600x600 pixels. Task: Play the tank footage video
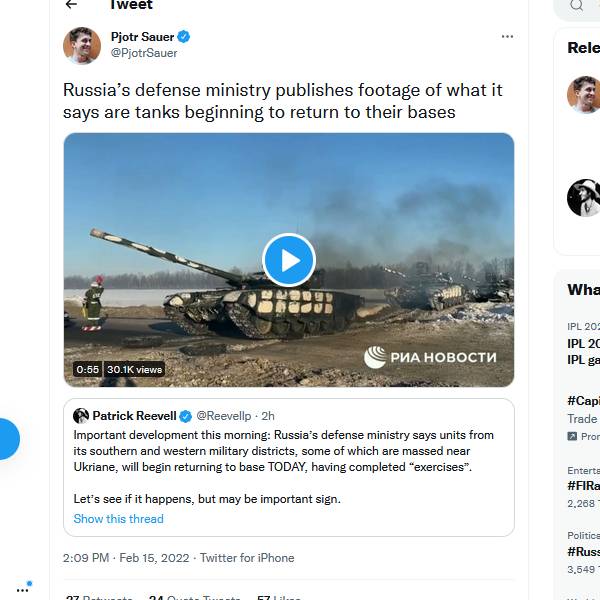pyautogui.click(x=289, y=260)
